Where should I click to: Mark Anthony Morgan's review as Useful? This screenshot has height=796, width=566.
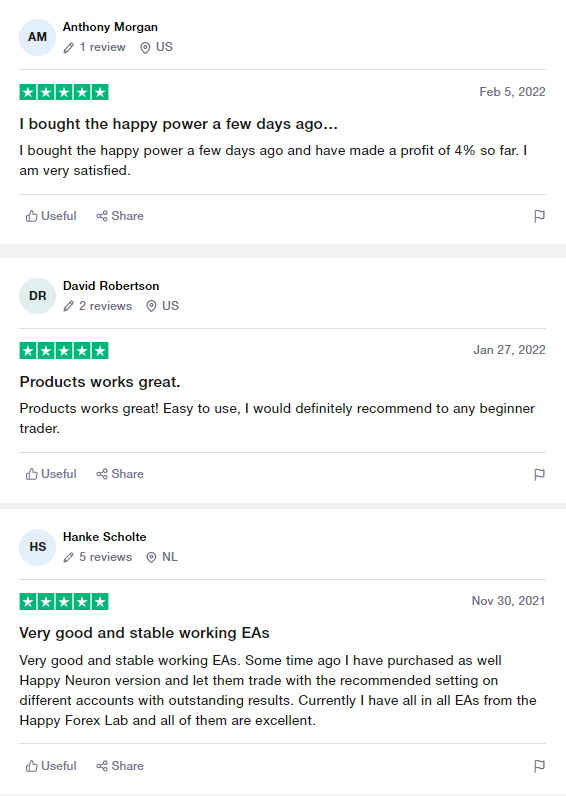[x=51, y=216]
